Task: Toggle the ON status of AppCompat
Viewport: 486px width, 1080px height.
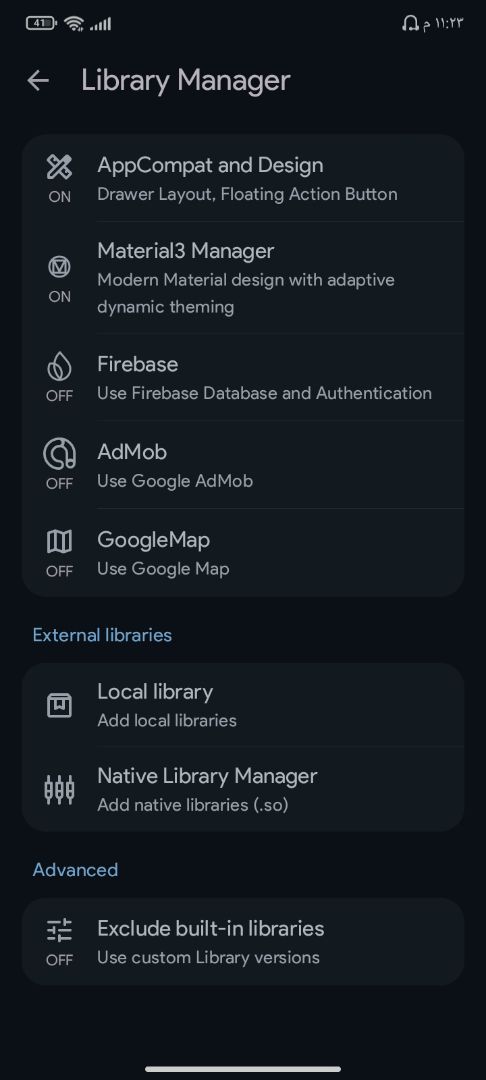Action: [59, 196]
